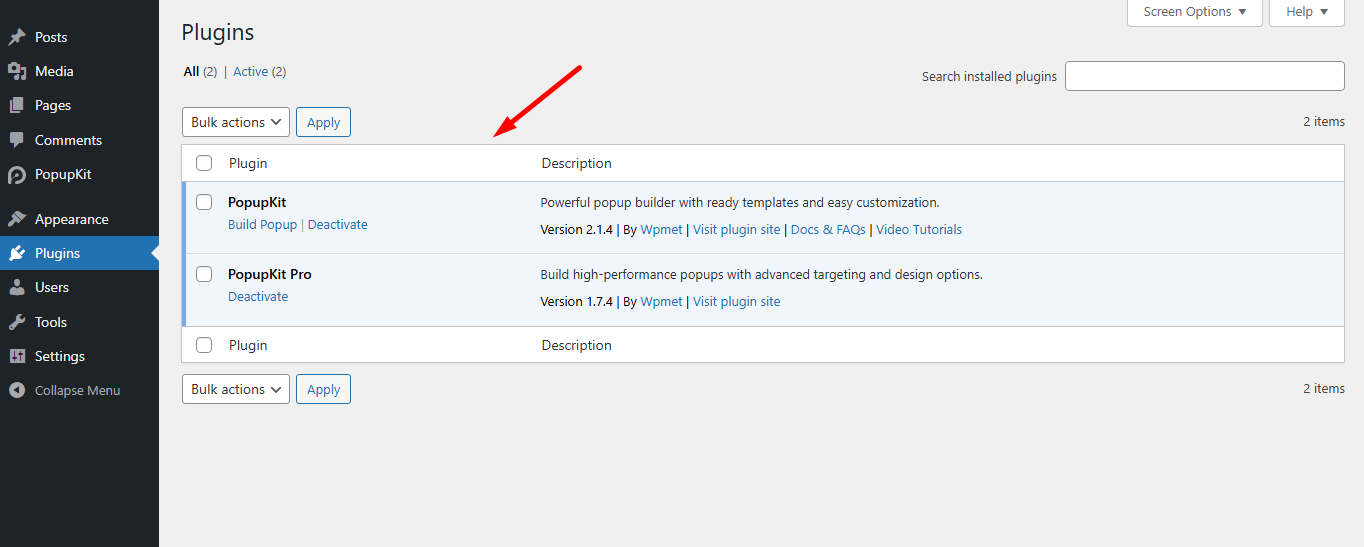Image resolution: width=1364 pixels, height=547 pixels.
Task: Click the bottom '2 items' count
Action: (1324, 389)
